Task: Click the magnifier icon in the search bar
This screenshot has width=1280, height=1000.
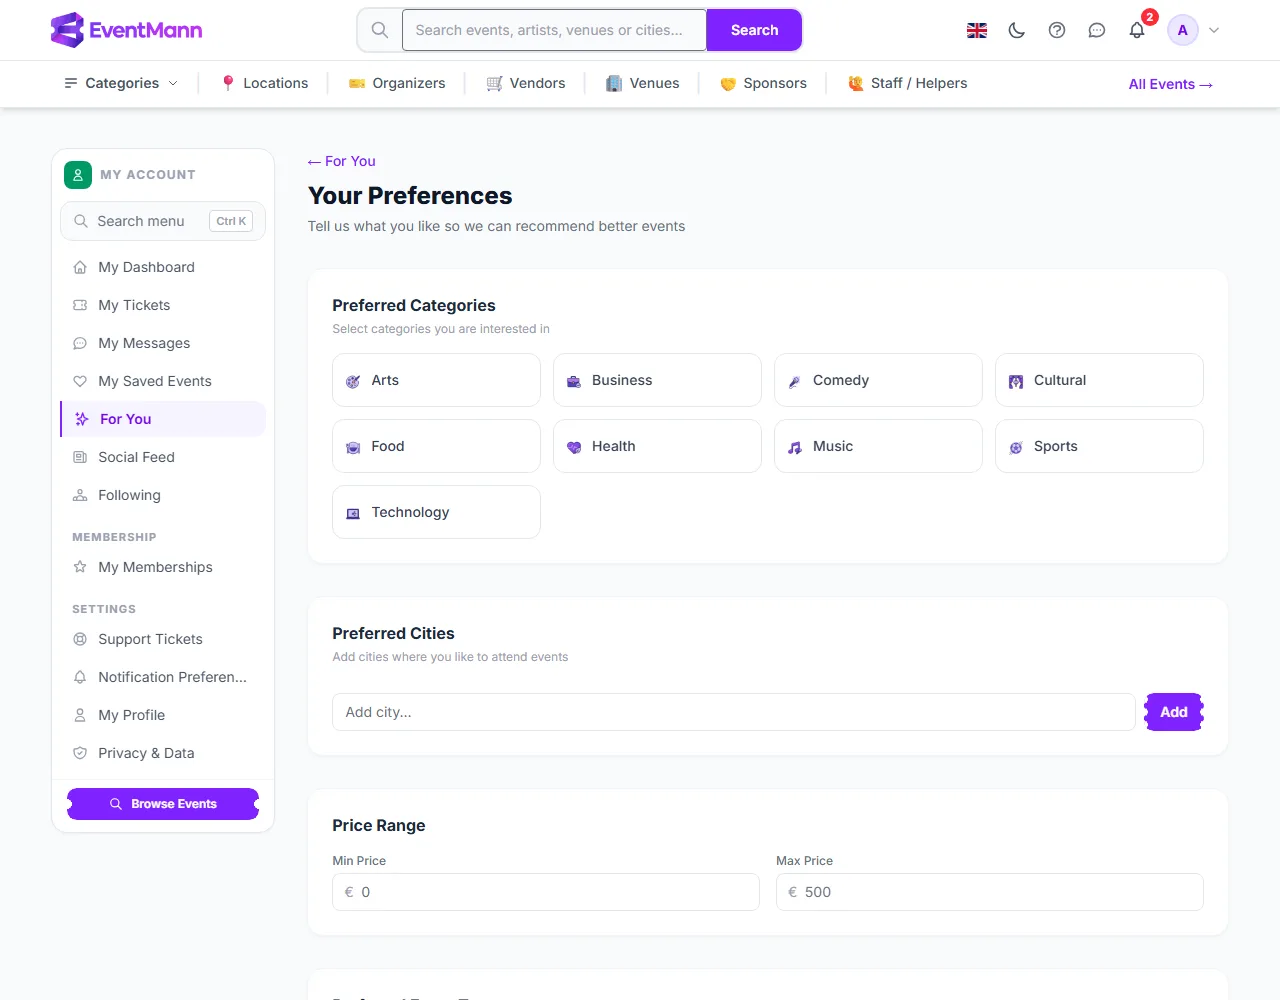Action: tap(380, 30)
